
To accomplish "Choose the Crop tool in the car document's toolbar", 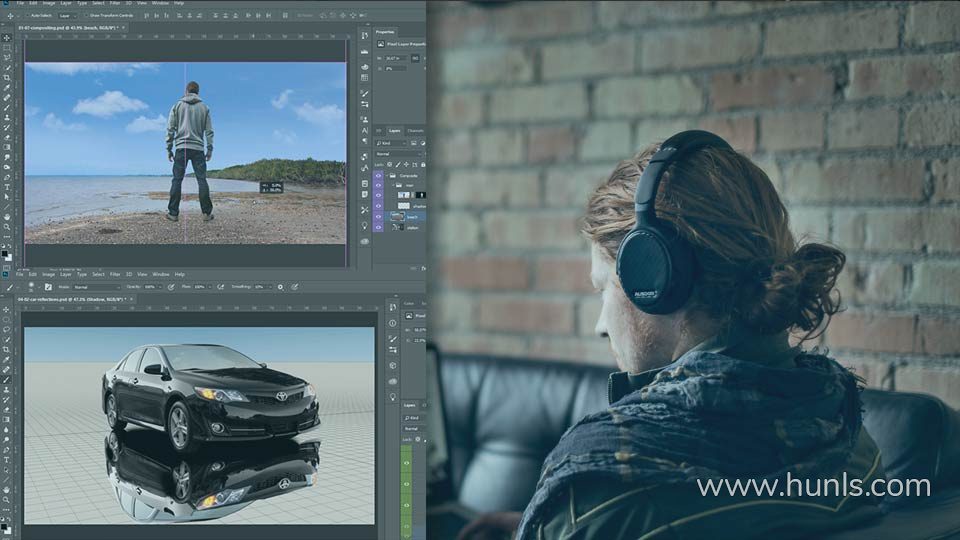I will point(6,349).
